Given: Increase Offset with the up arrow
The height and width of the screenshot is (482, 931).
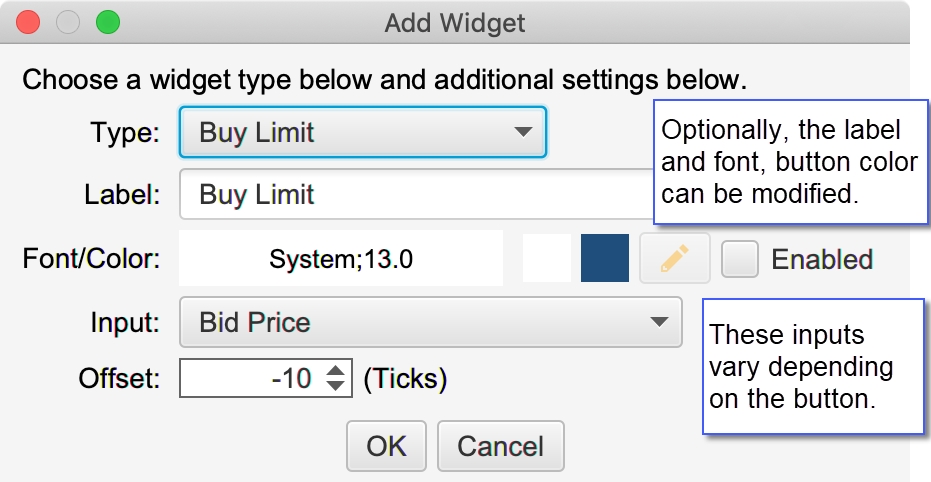Looking at the screenshot, I should point(335,370).
